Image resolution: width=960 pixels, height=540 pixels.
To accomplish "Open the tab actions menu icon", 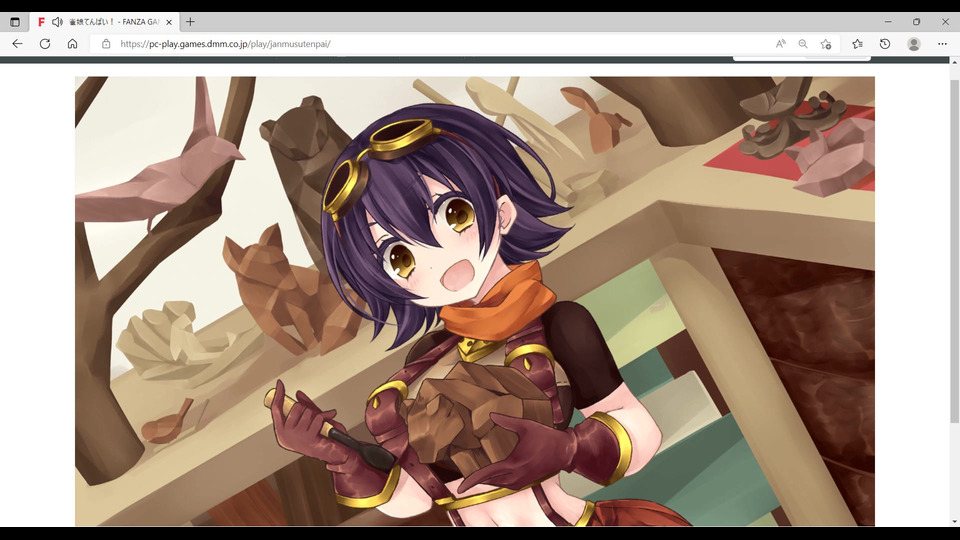I will (15, 22).
